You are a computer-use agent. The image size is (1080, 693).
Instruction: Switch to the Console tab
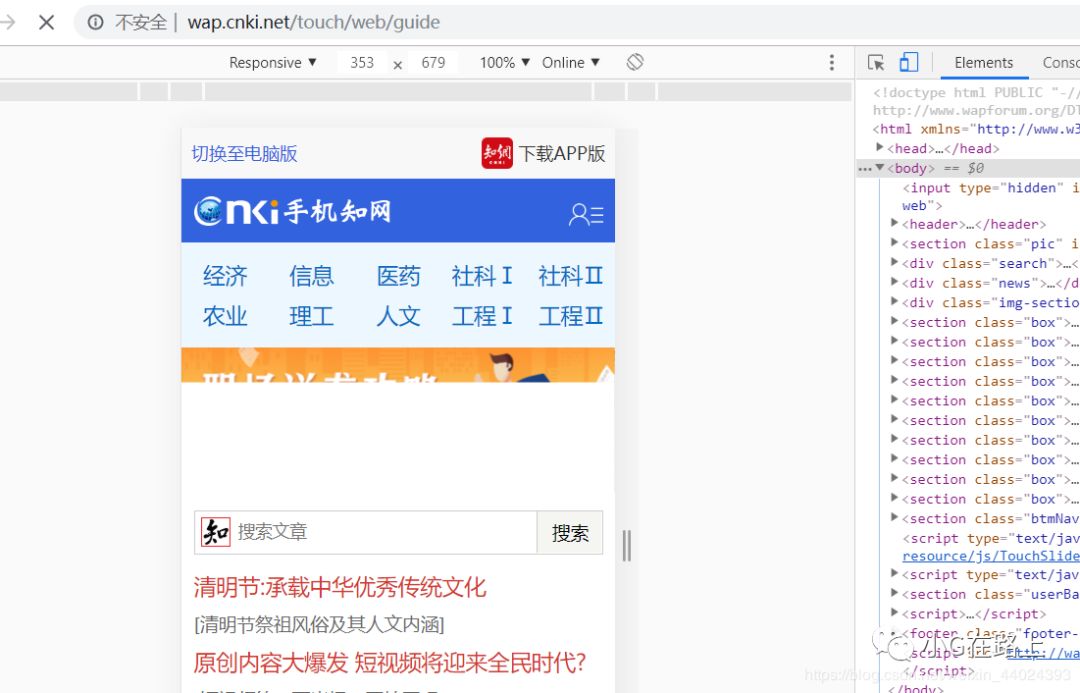click(1061, 63)
